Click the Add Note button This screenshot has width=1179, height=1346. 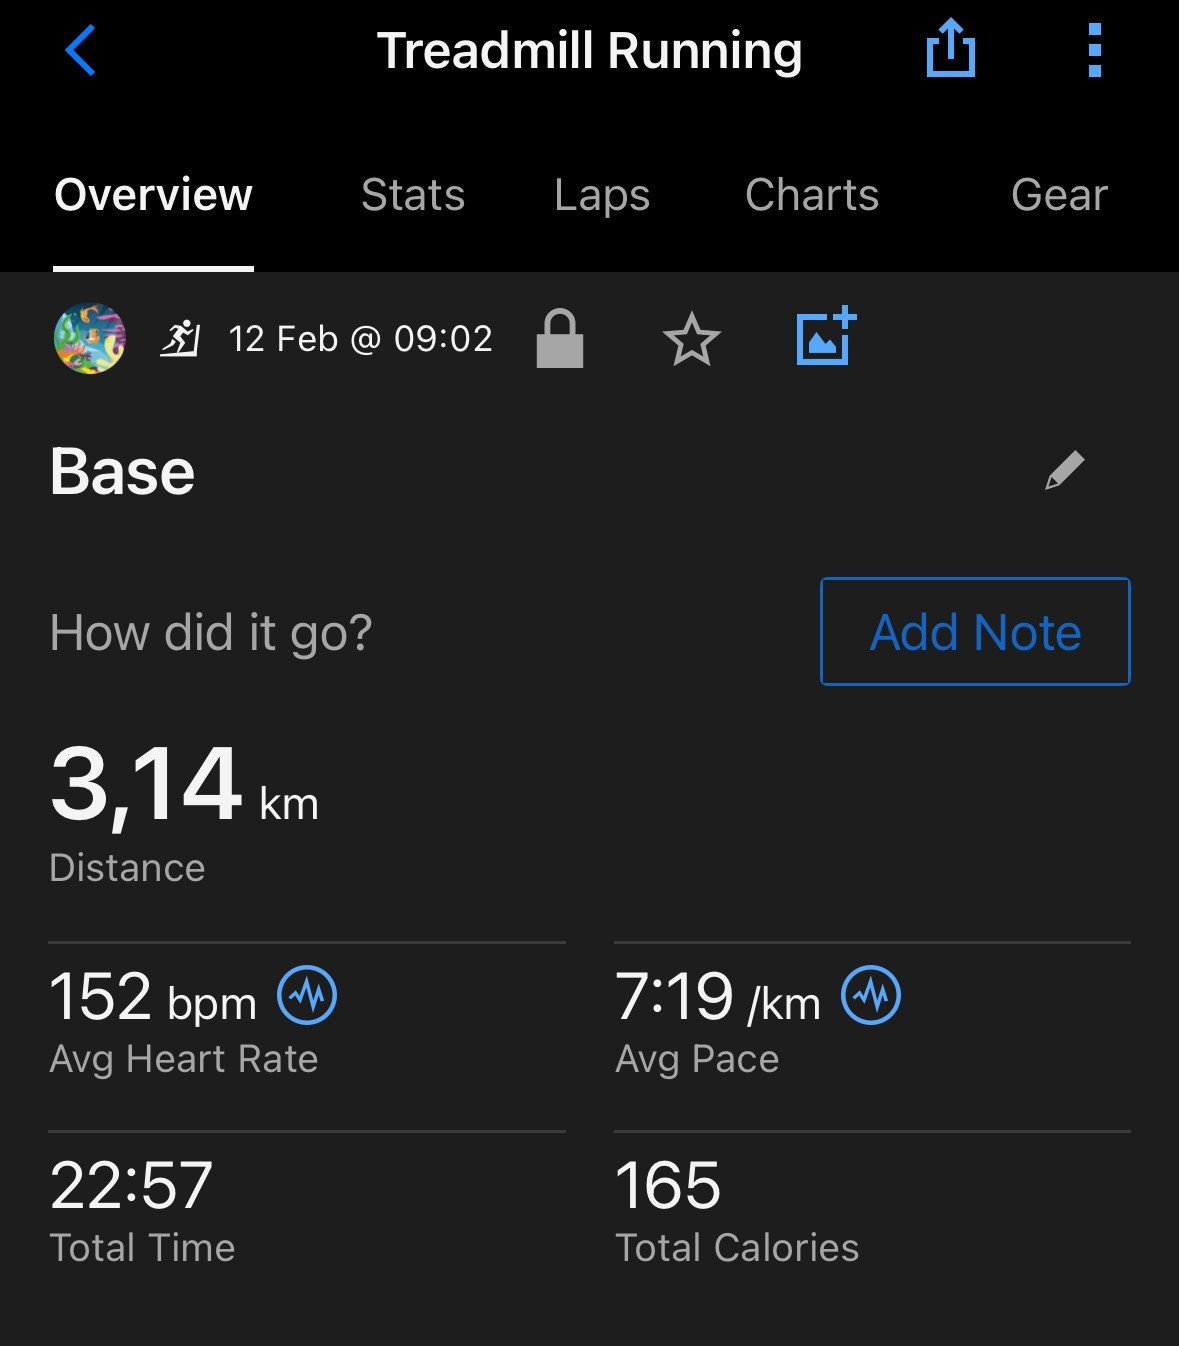pos(975,631)
